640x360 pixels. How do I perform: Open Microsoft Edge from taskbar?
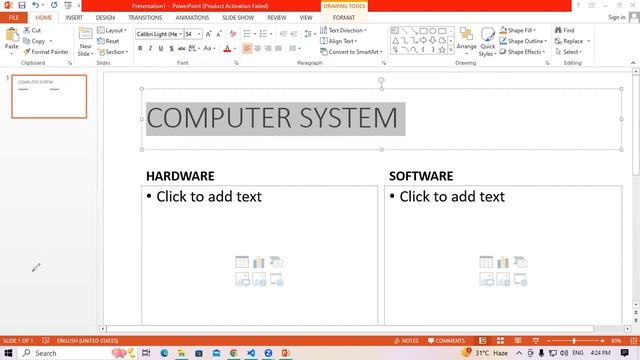pyautogui.click(x=164, y=353)
